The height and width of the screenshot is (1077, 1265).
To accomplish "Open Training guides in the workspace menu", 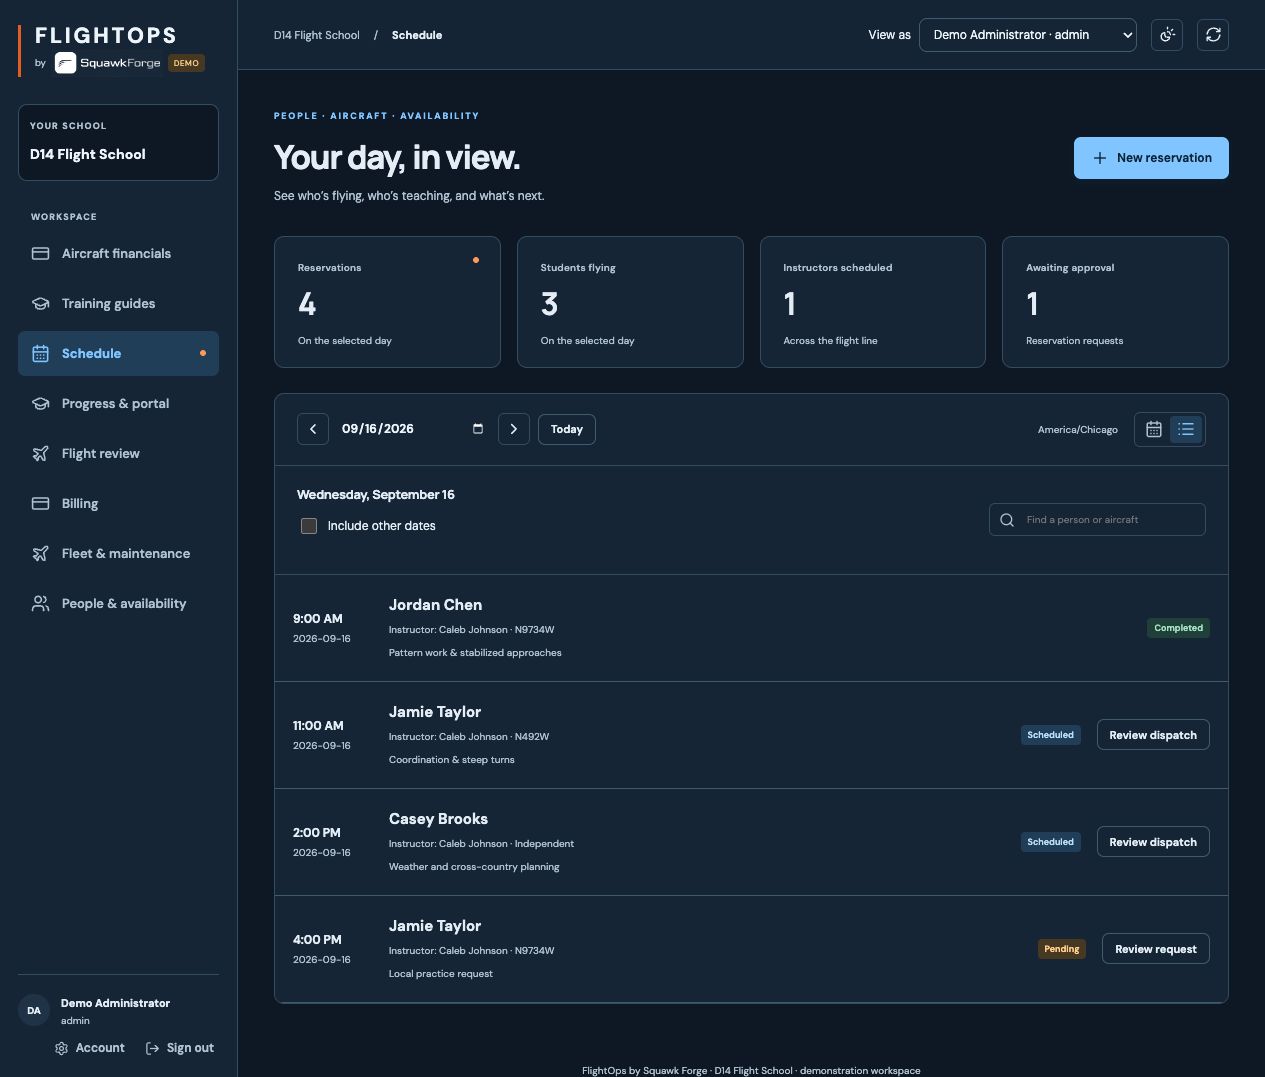I will coord(118,304).
